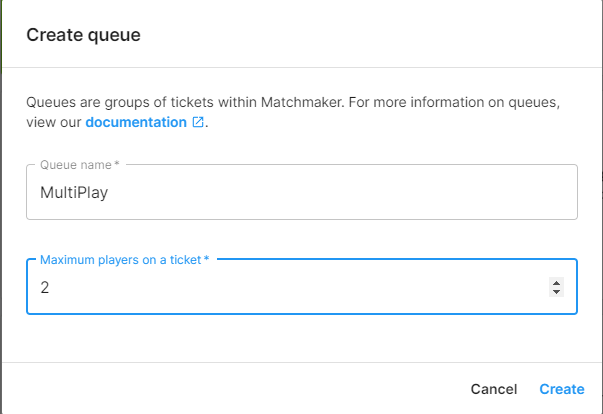Click the dimmed backdrop left of dialog

coord(1,208)
